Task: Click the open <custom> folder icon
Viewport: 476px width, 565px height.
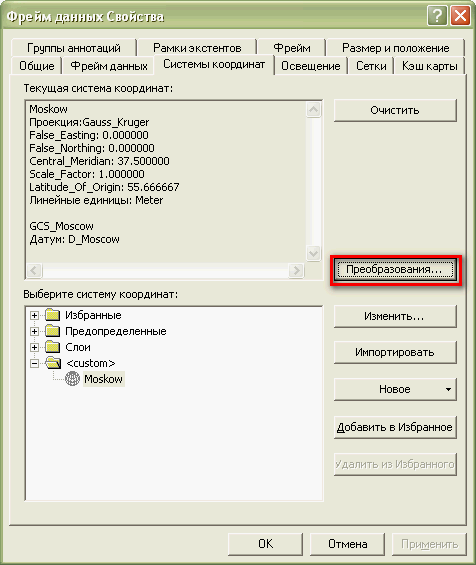Action: click(53, 362)
